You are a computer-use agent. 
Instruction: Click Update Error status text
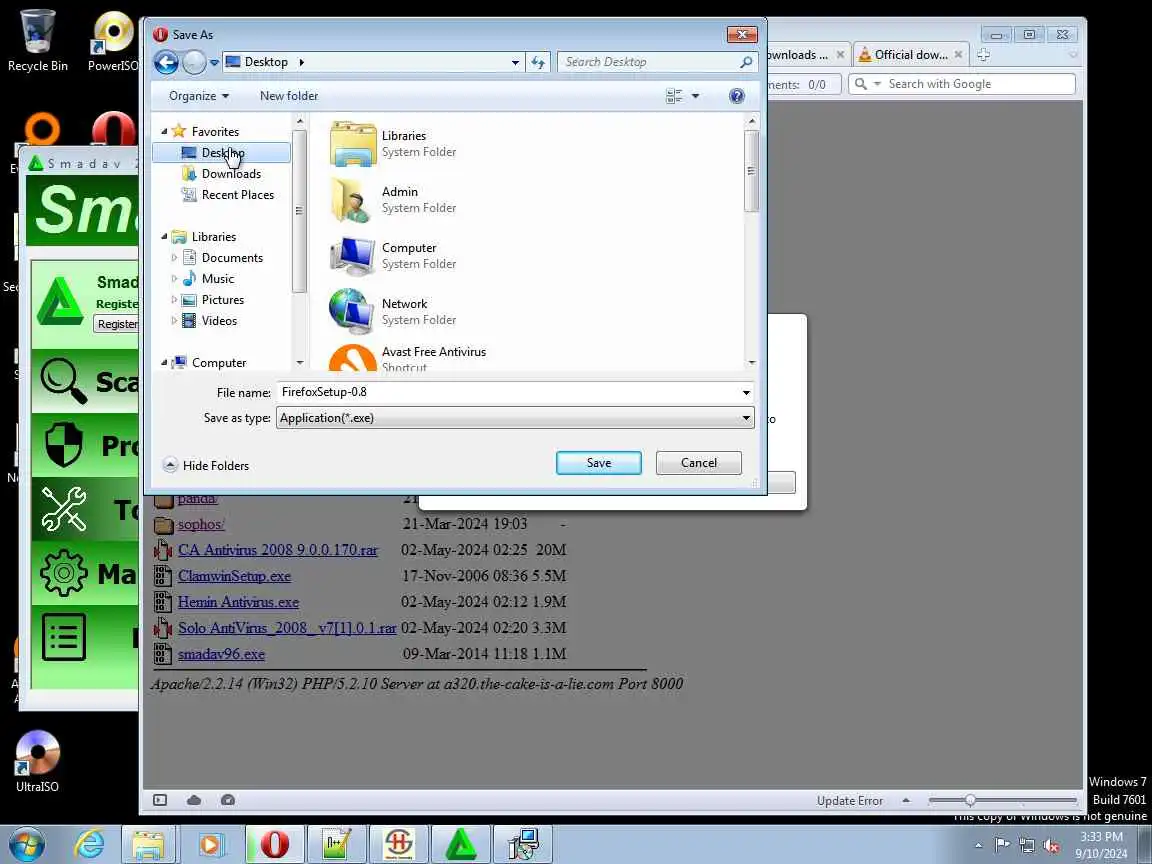[x=849, y=801]
